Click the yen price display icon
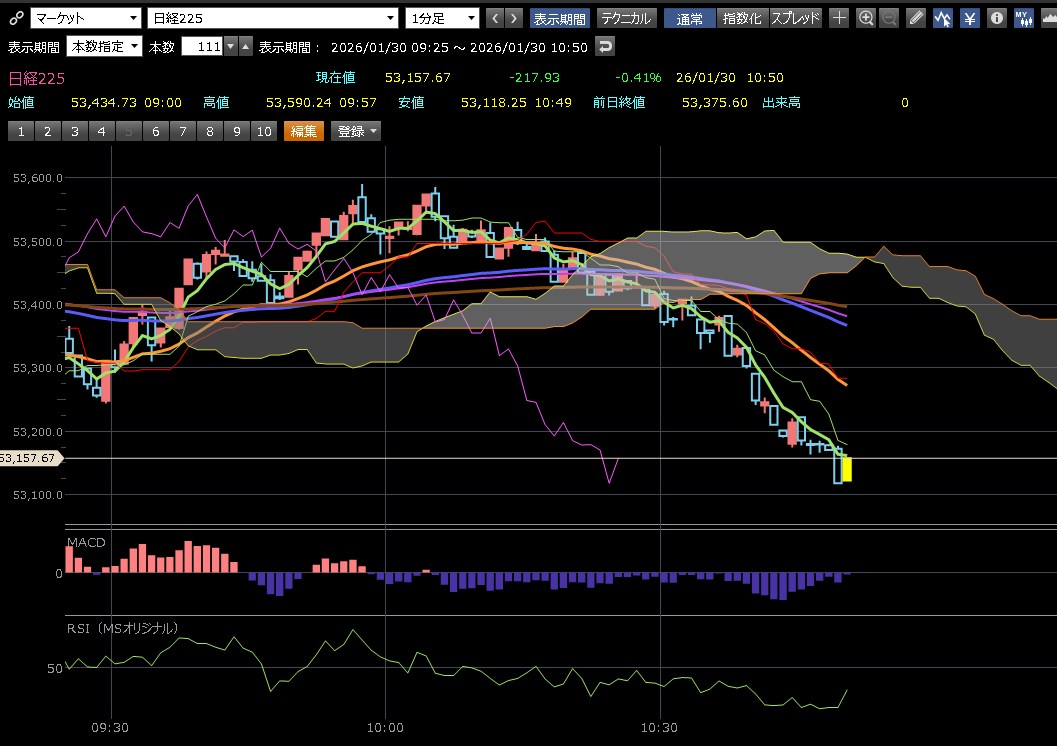 tap(969, 18)
